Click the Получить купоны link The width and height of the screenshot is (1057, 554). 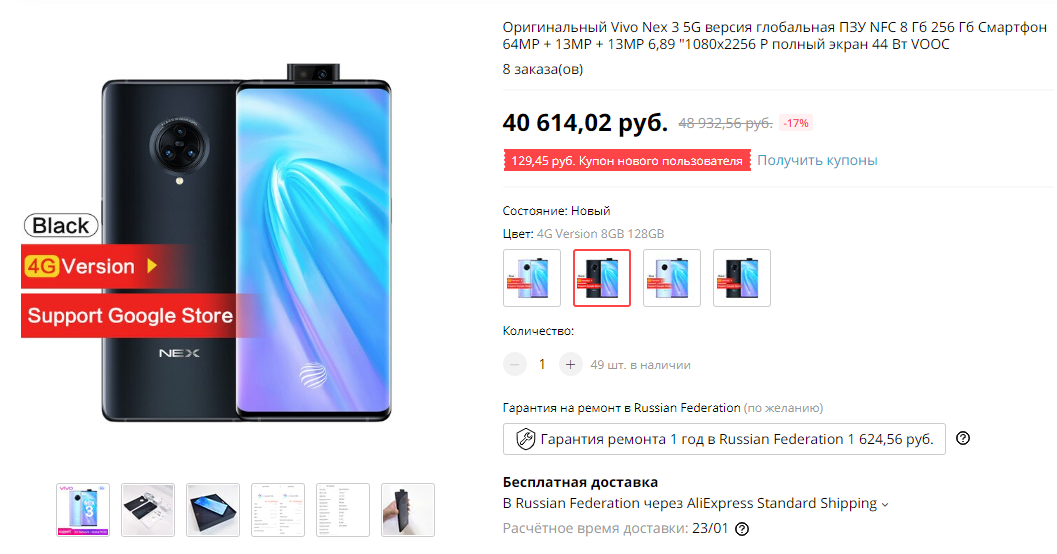coord(817,160)
